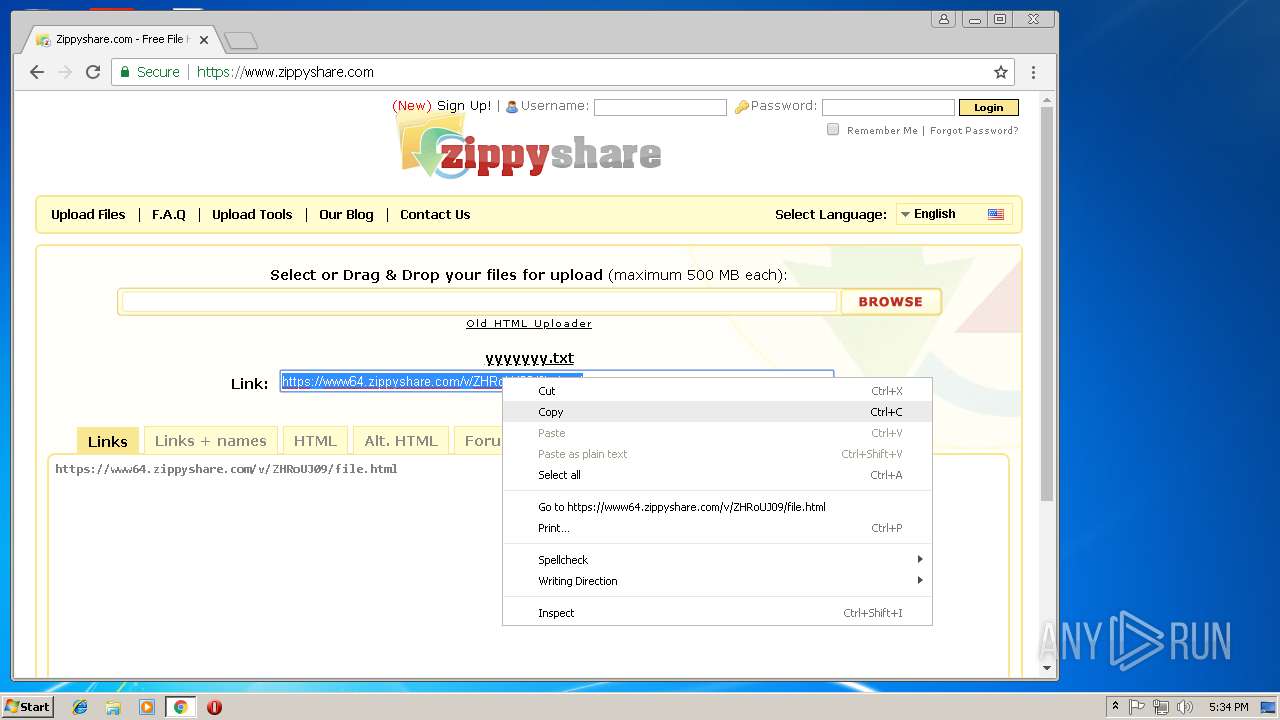The height and width of the screenshot is (720, 1280).
Task: Open the Our Blog link
Action: click(x=346, y=214)
